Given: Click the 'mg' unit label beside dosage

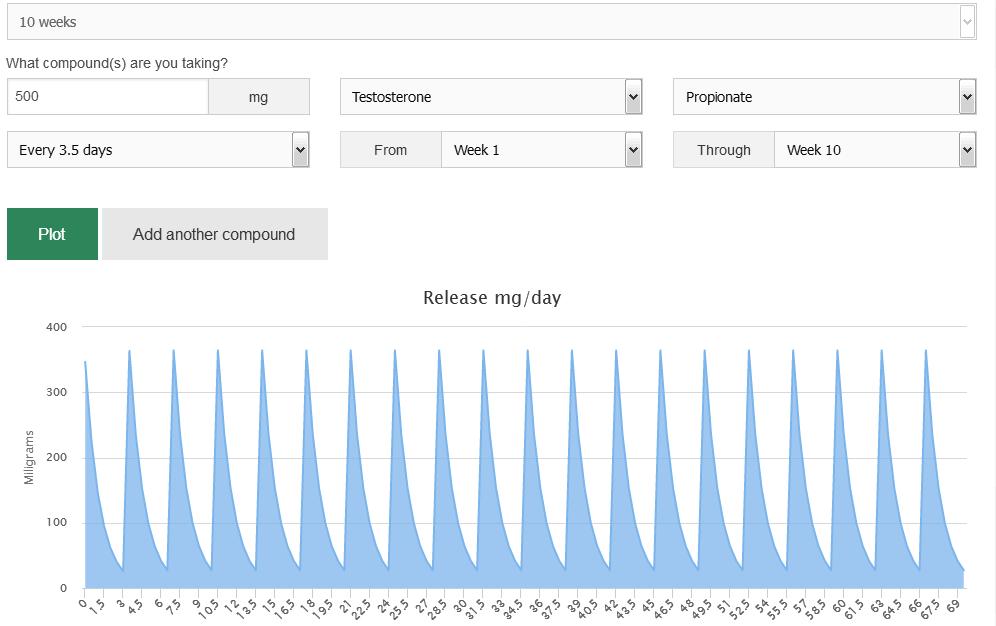Looking at the screenshot, I should pos(259,97).
